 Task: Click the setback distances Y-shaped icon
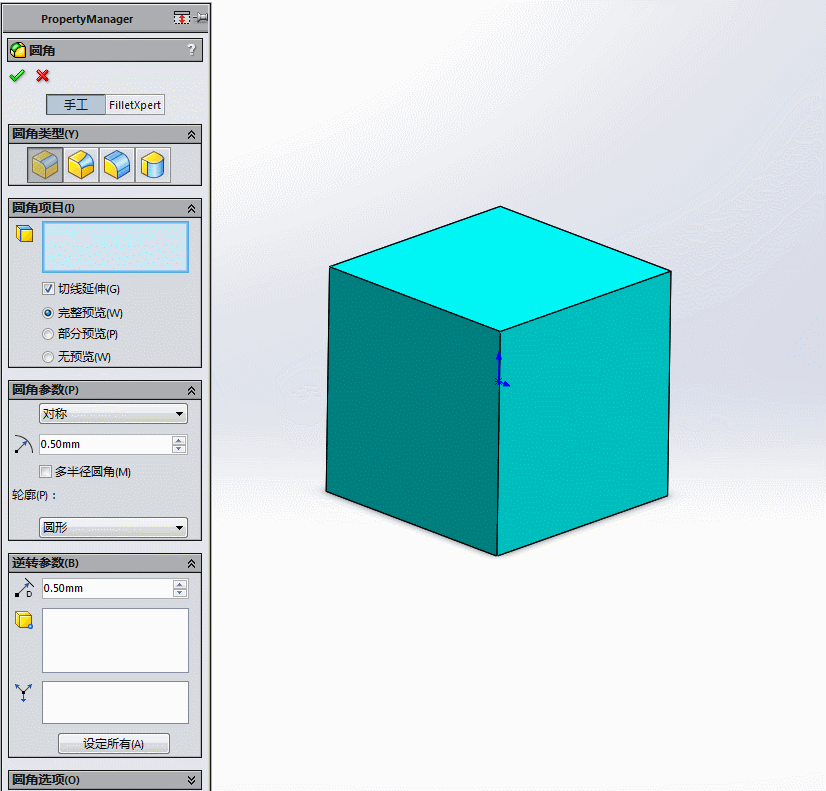tap(24, 693)
